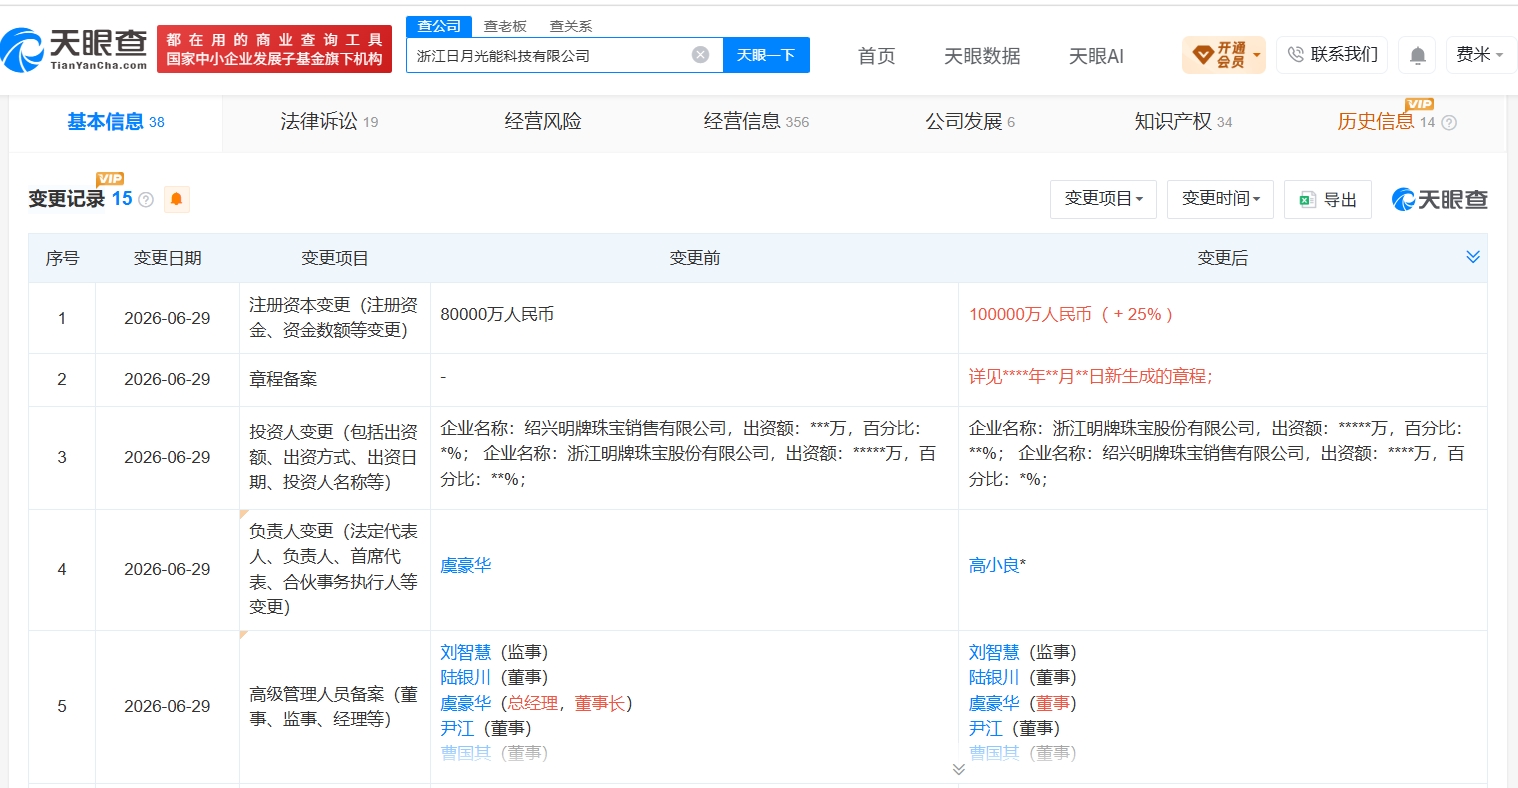The height and width of the screenshot is (788, 1518).
Task: Clear the search box with the X icon
Action: pos(701,55)
